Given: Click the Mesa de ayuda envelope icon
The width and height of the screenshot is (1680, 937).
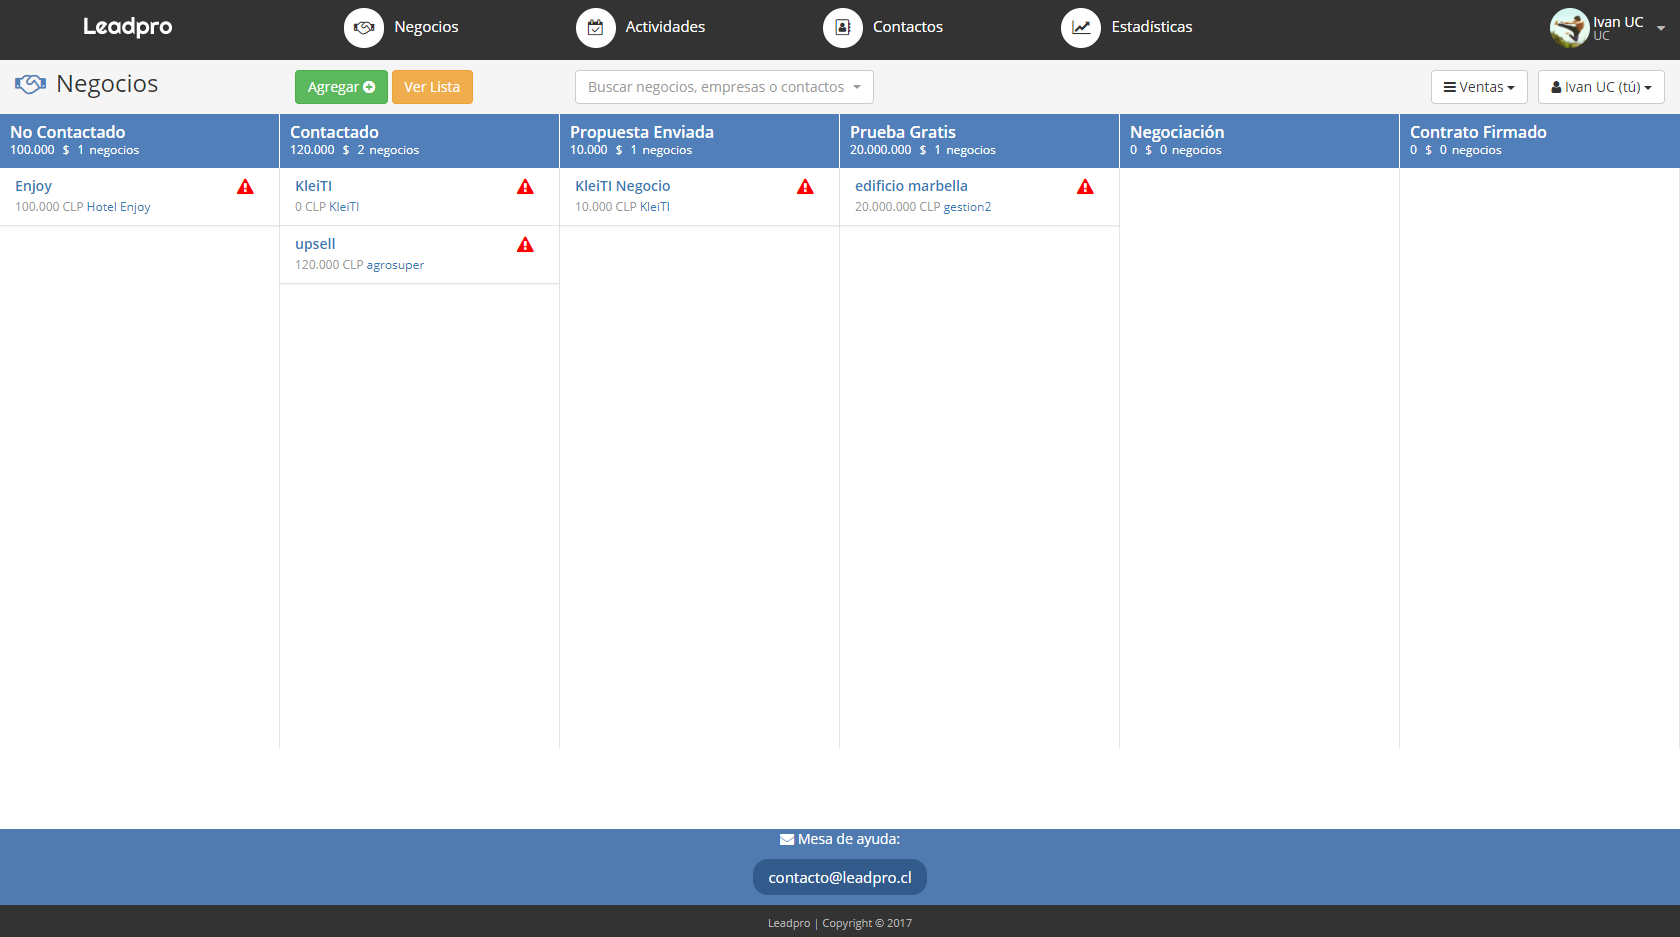Looking at the screenshot, I should 787,840.
